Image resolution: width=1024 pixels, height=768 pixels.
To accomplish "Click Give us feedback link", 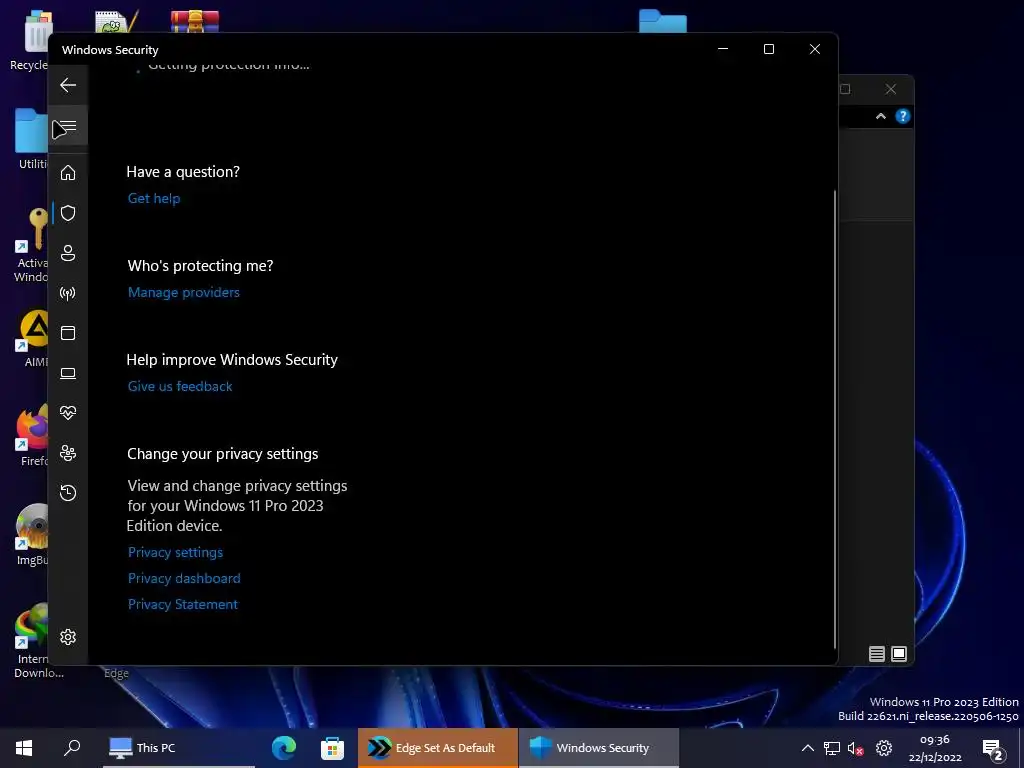I will (180, 387).
